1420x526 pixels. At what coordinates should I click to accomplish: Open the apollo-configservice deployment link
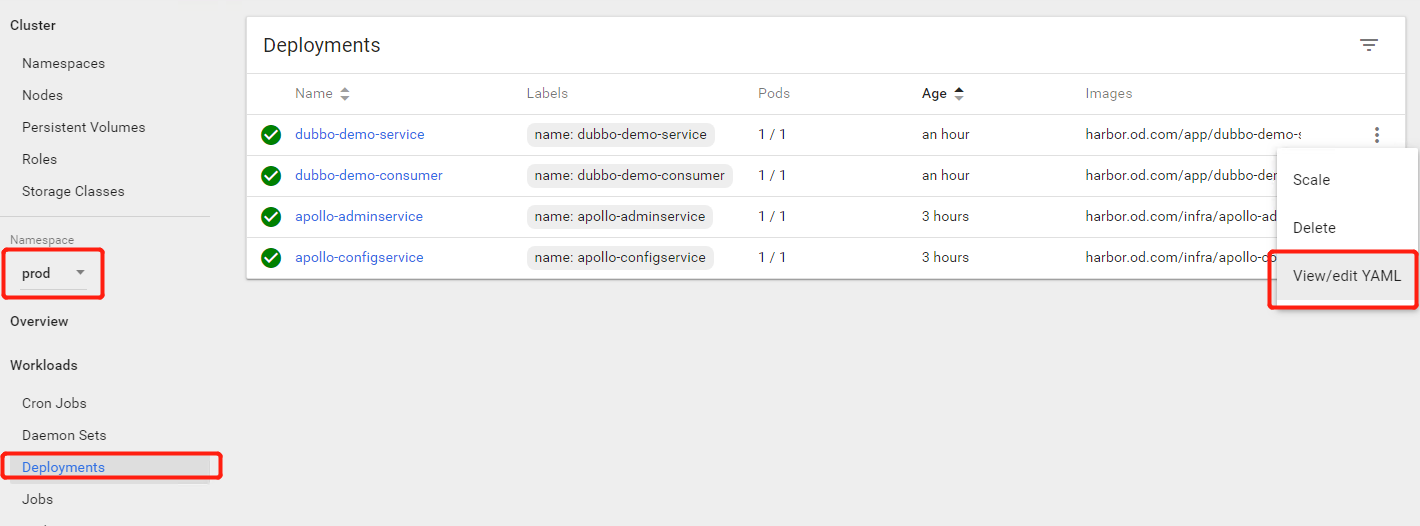pos(359,257)
